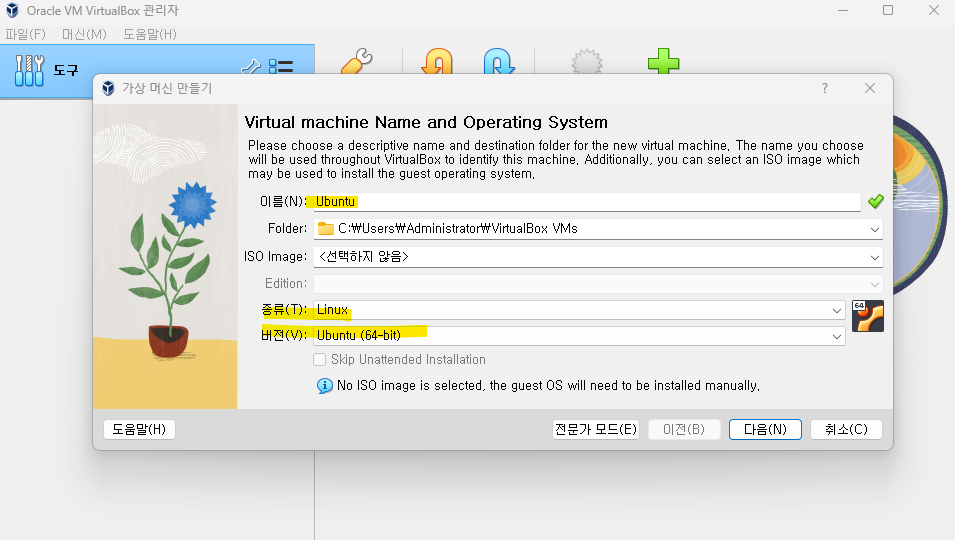Click the Preferences wrench icon in main toolbar

(x=356, y=61)
